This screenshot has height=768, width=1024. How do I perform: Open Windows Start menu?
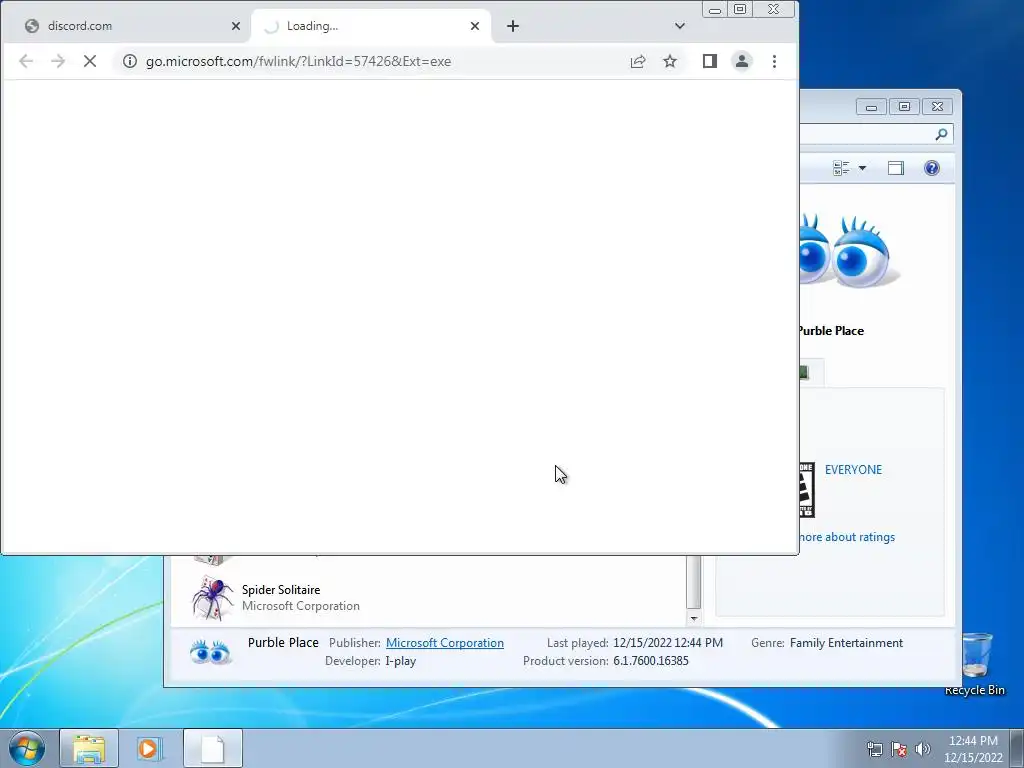pos(27,748)
